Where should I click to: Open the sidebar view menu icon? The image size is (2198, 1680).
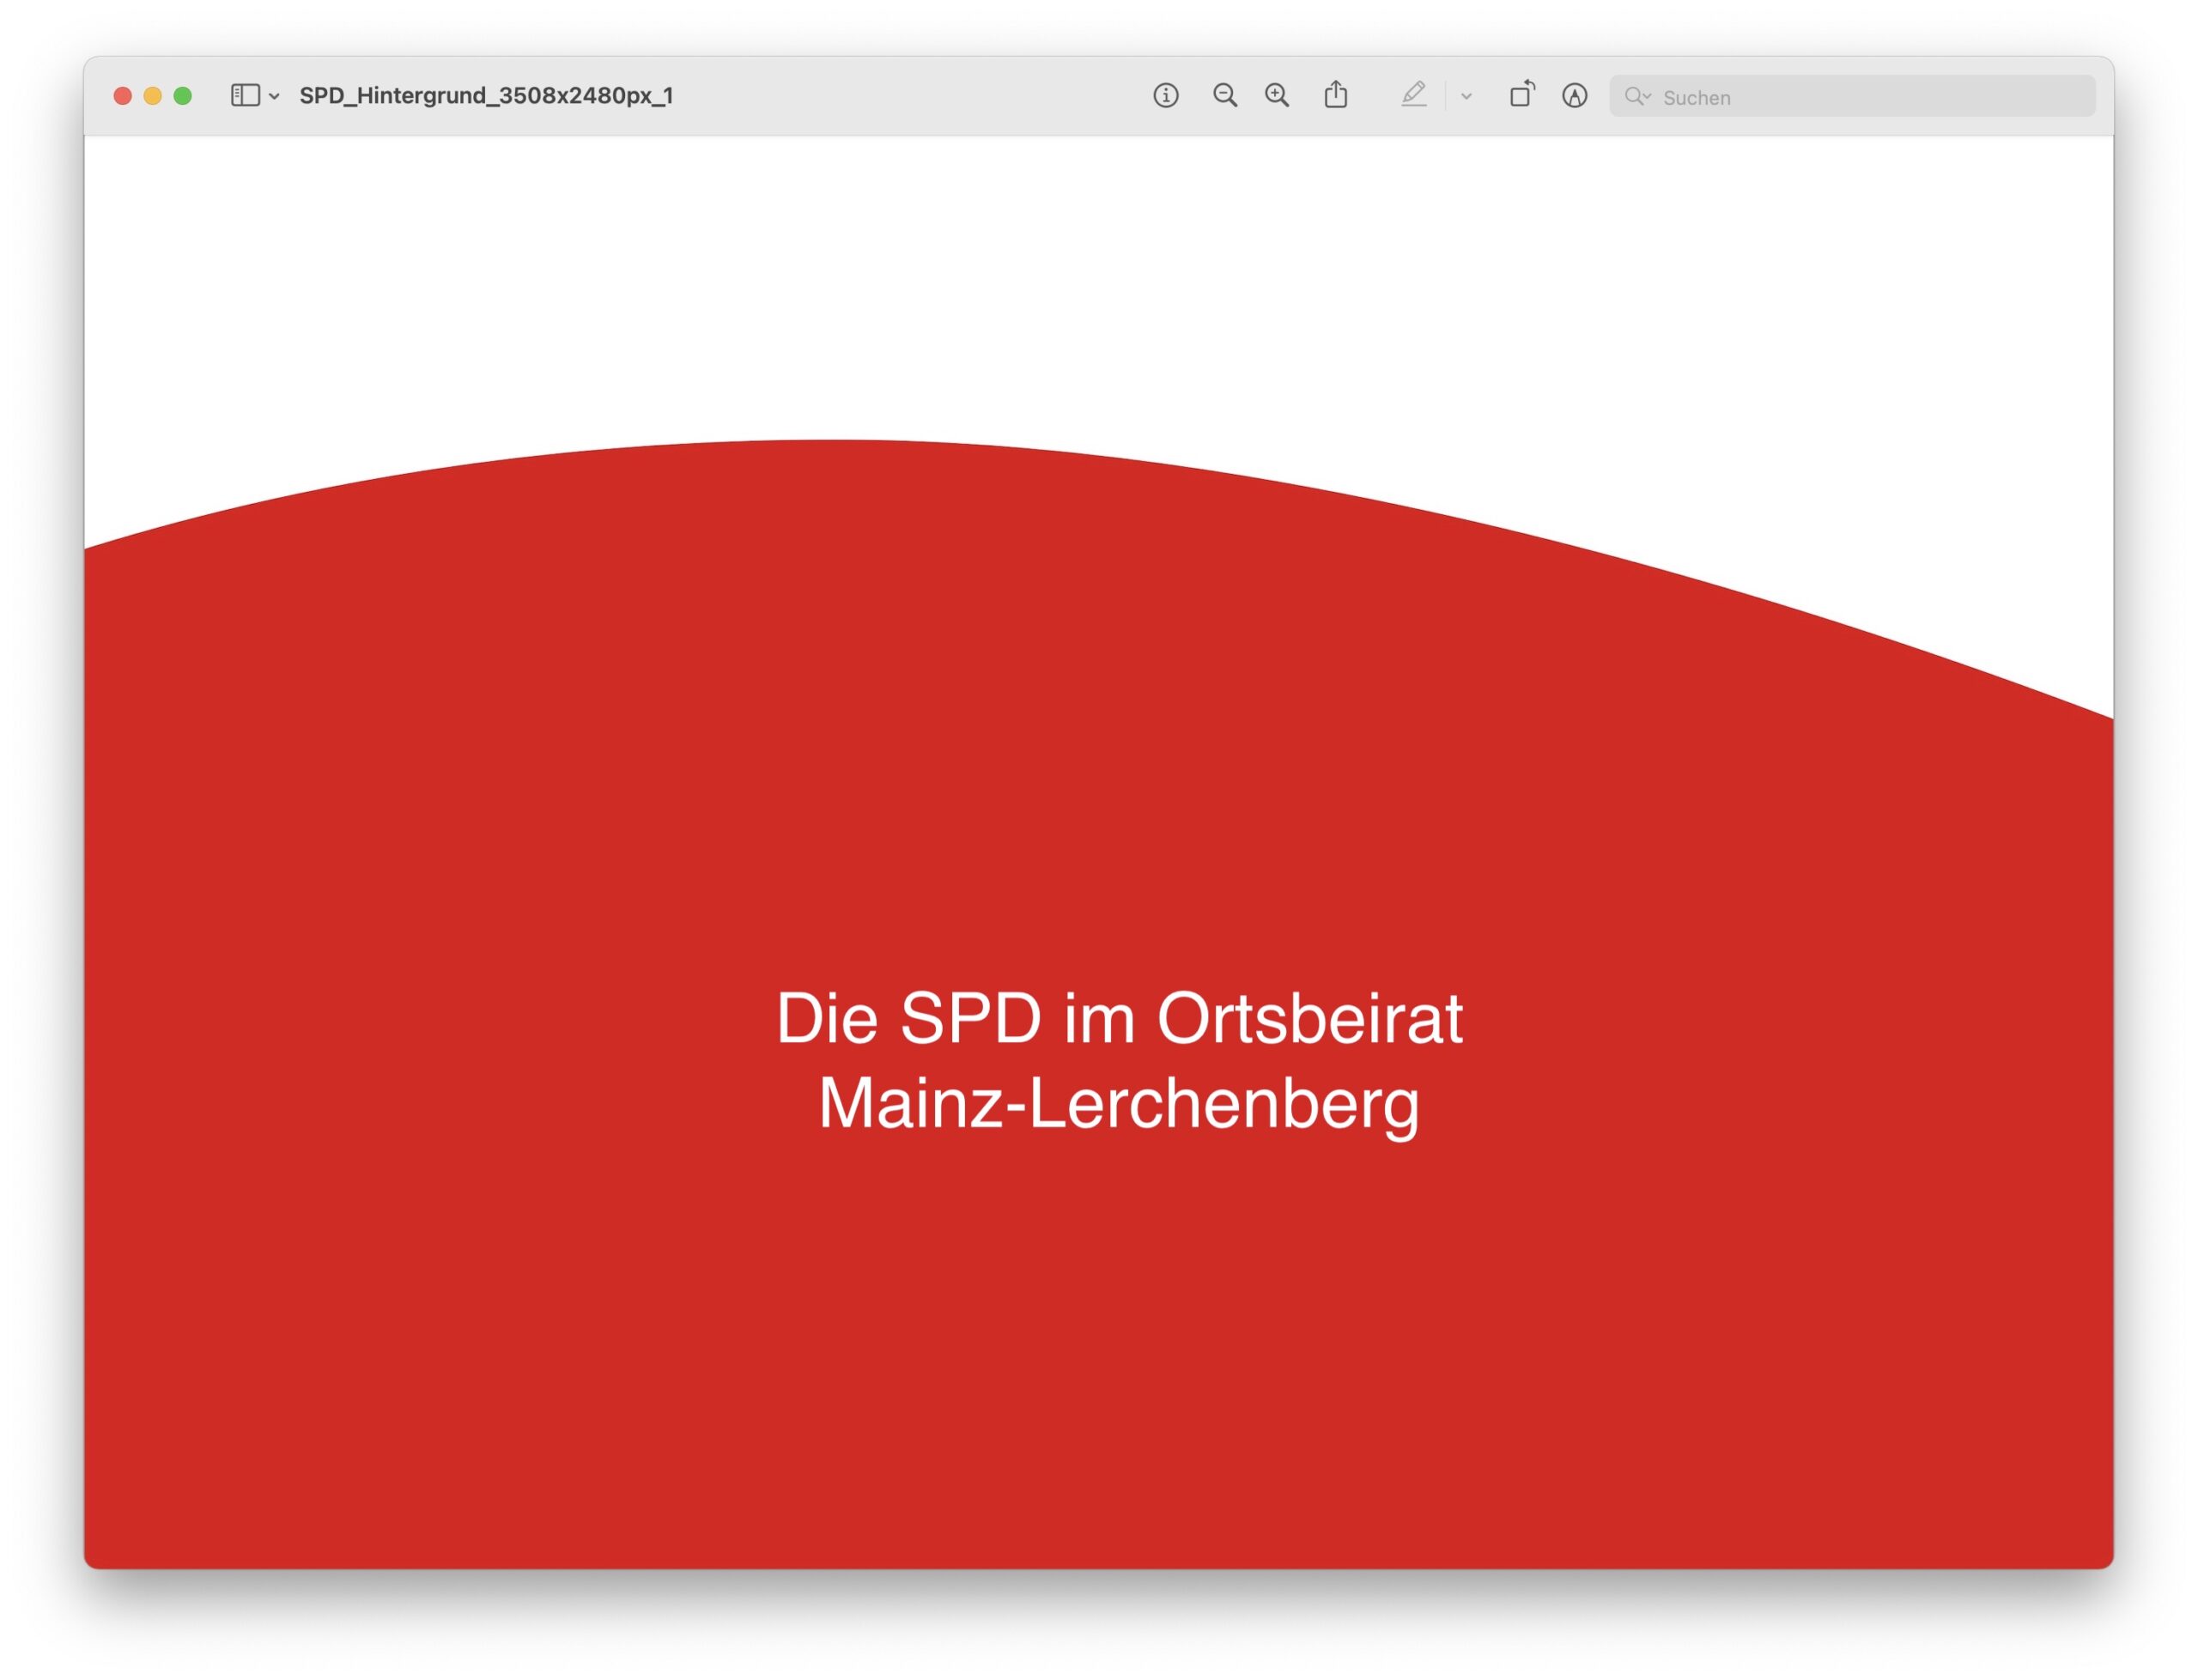coord(245,95)
